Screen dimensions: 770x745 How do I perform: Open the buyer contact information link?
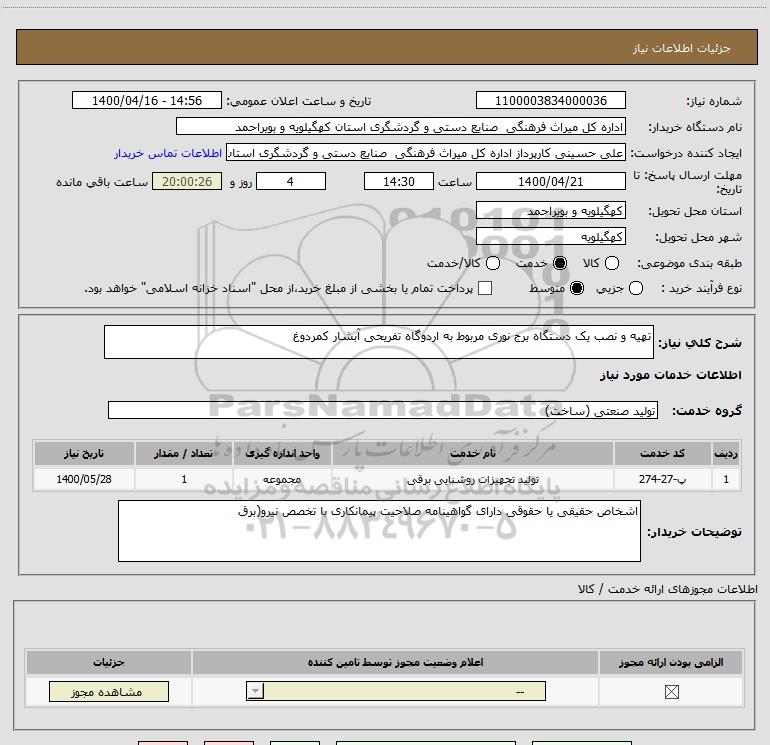coord(168,153)
